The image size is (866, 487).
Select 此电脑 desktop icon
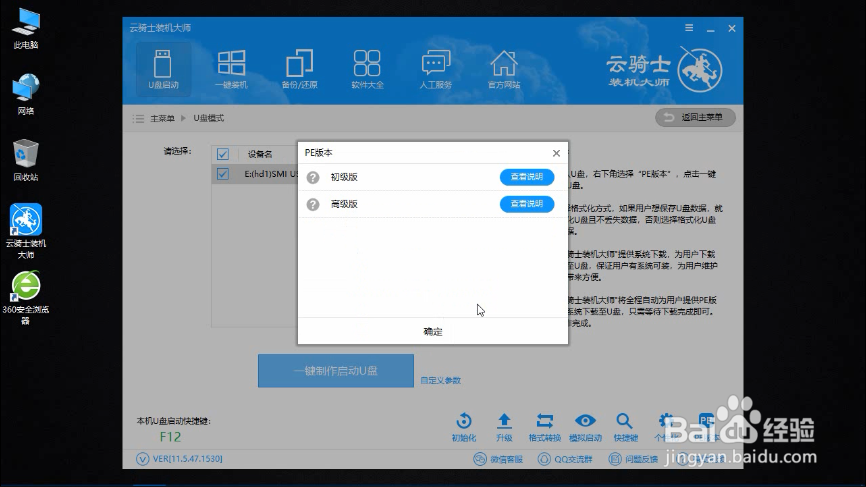tap(26, 29)
